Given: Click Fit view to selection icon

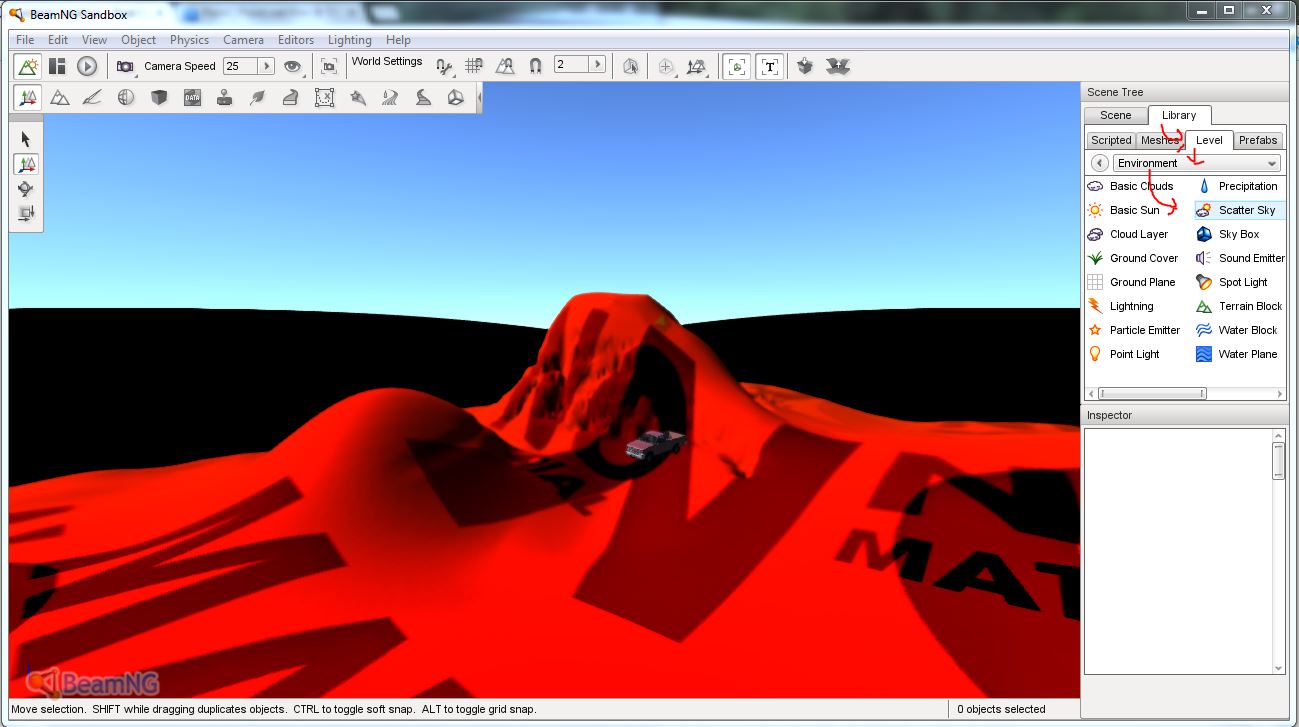Looking at the screenshot, I should 329,66.
